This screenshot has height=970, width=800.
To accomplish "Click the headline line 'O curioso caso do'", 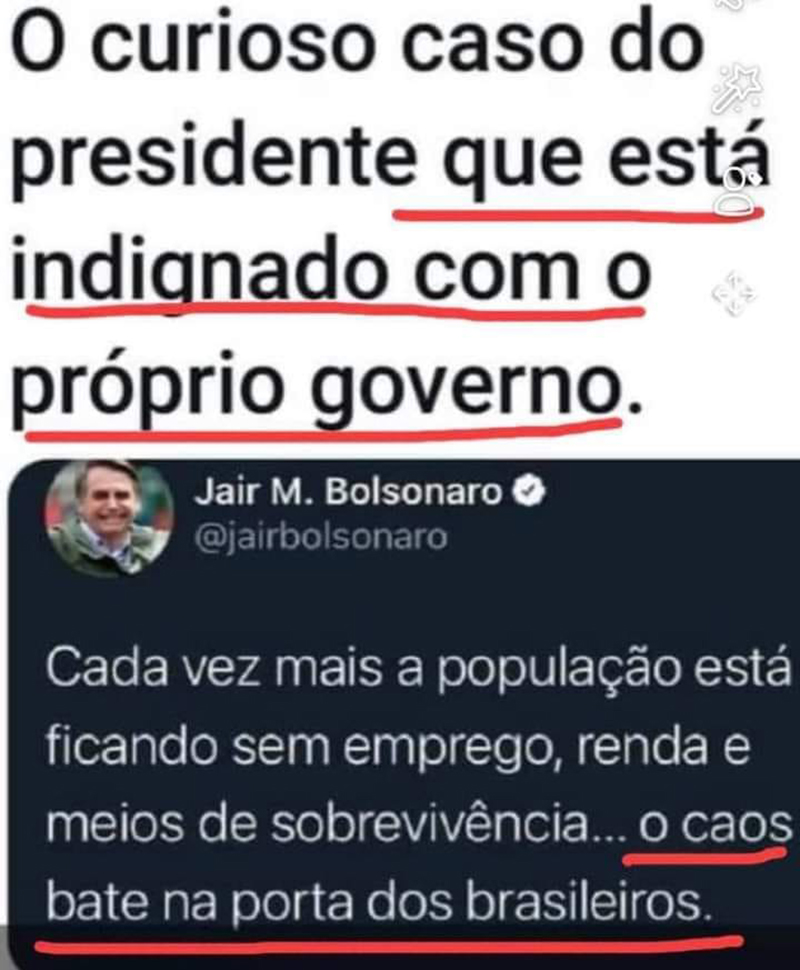I will click(358, 47).
